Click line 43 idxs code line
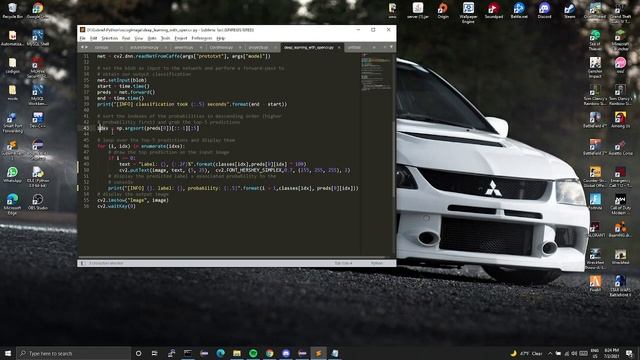Image resolution: width=640 pixels, height=360 pixels. (149, 128)
